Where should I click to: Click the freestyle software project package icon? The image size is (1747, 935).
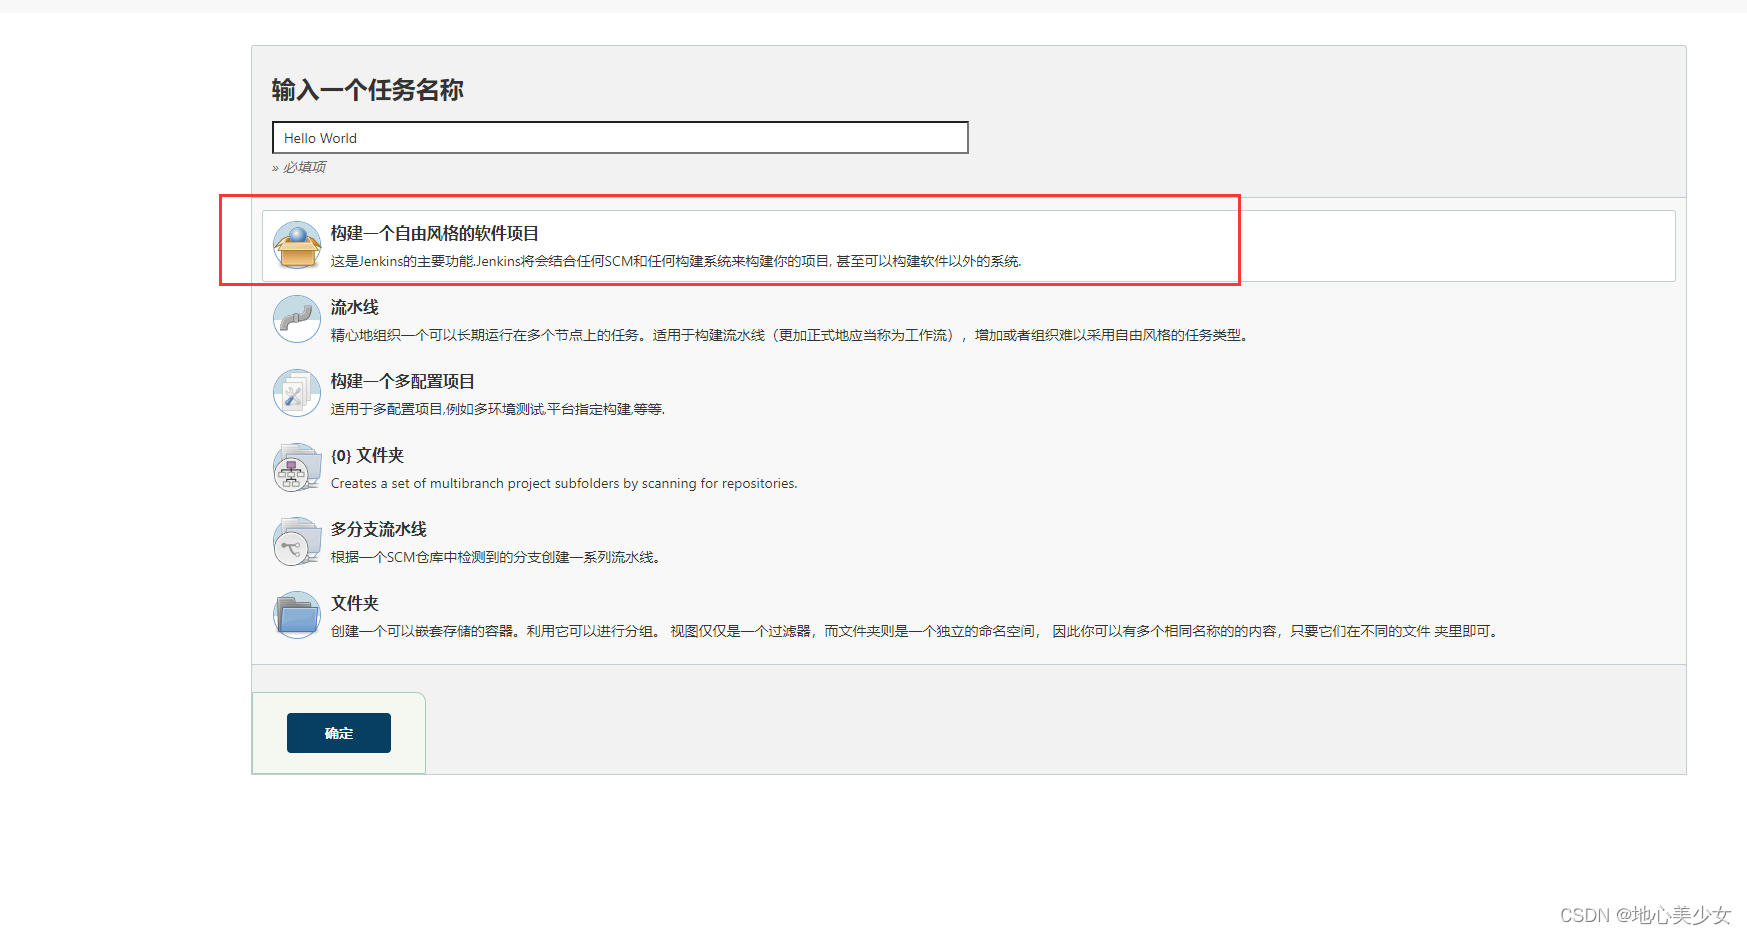(296, 245)
